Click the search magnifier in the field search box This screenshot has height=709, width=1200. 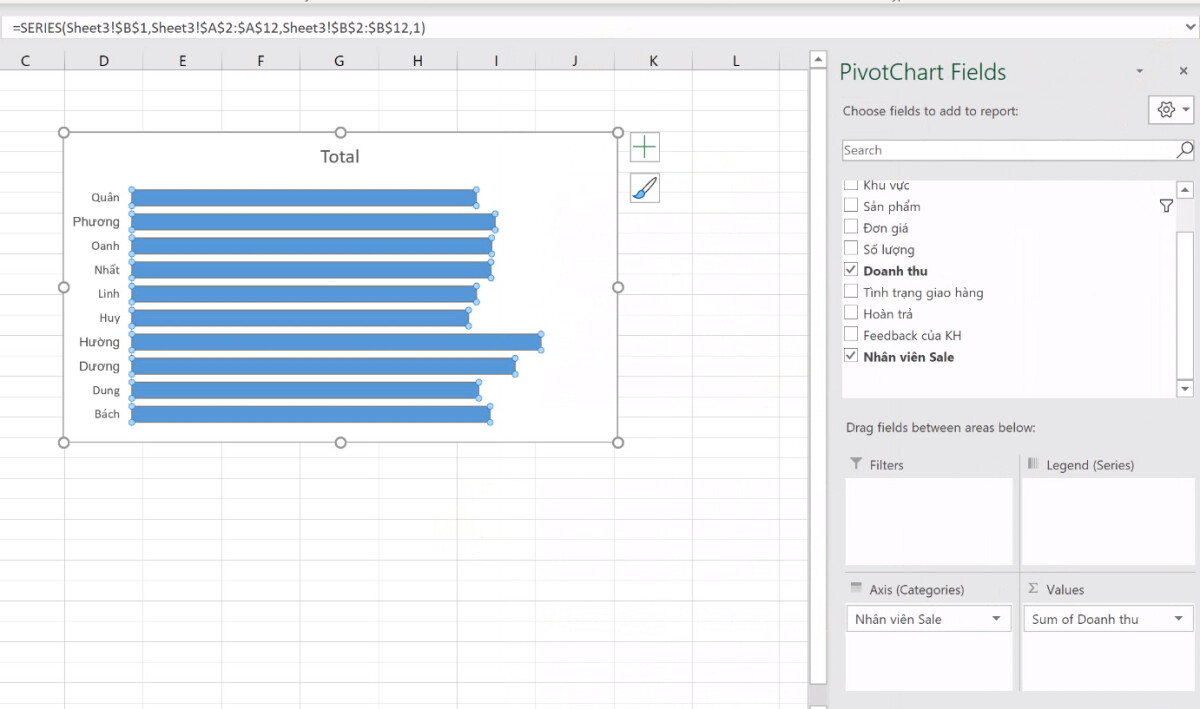[x=1184, y=149]
